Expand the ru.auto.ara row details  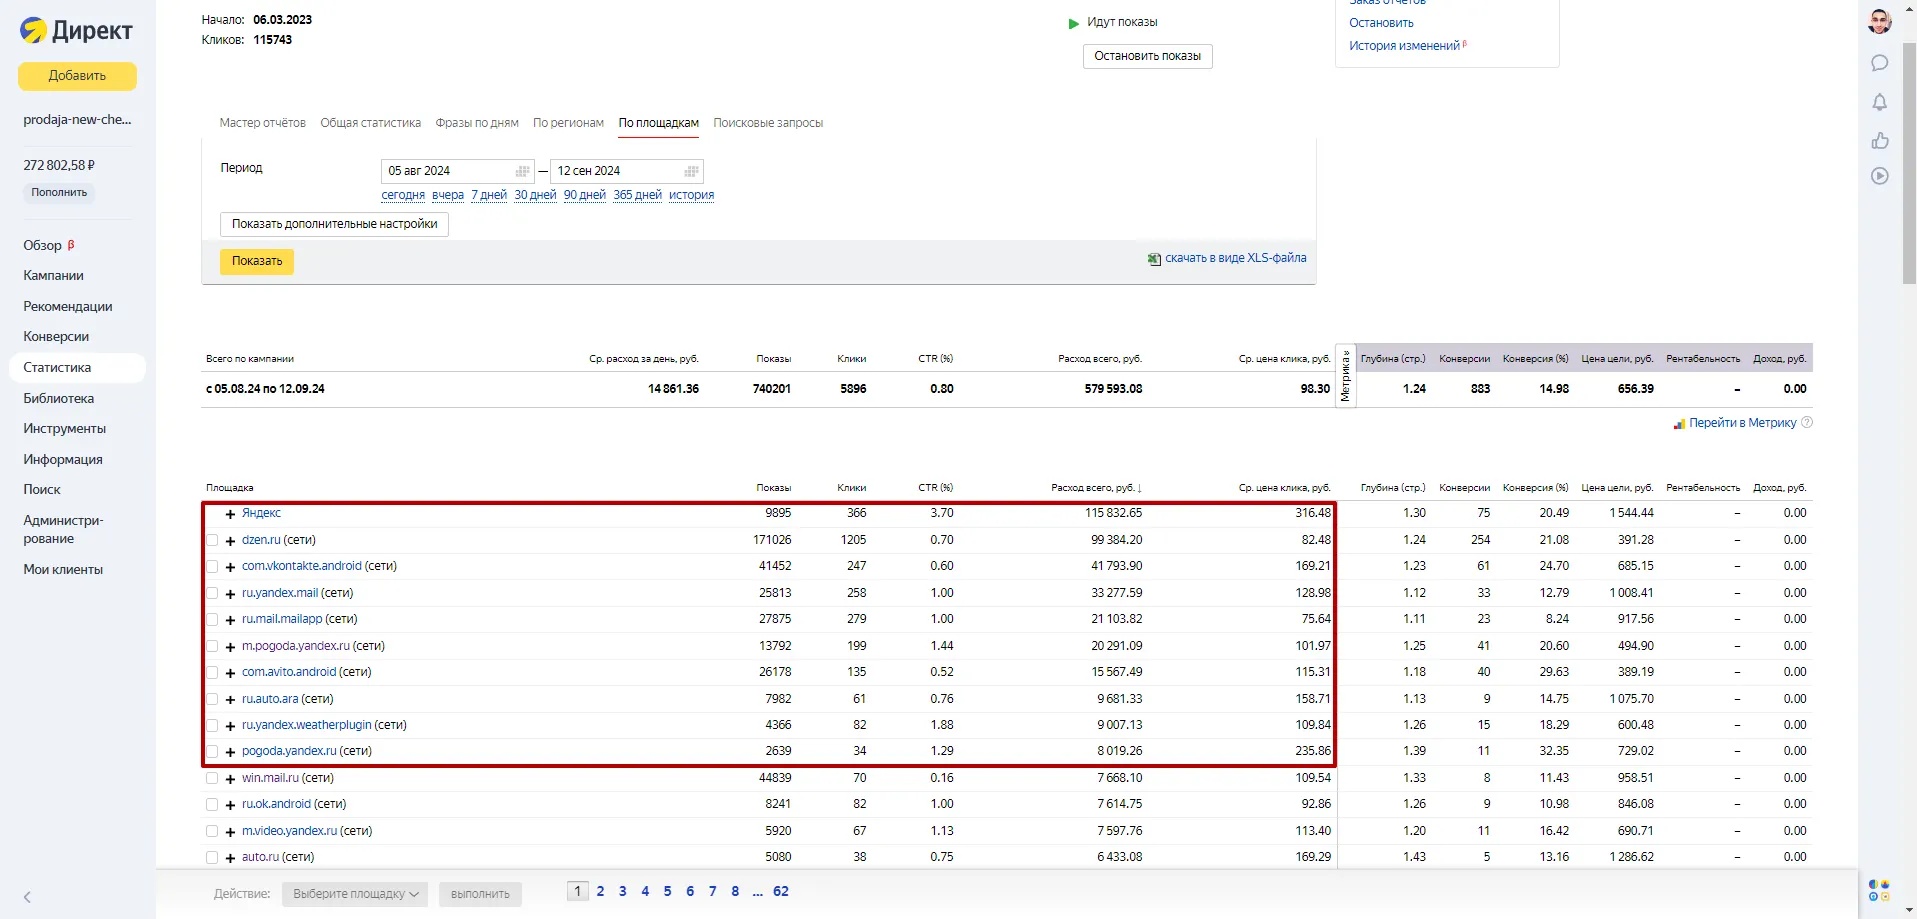[230, 699]
